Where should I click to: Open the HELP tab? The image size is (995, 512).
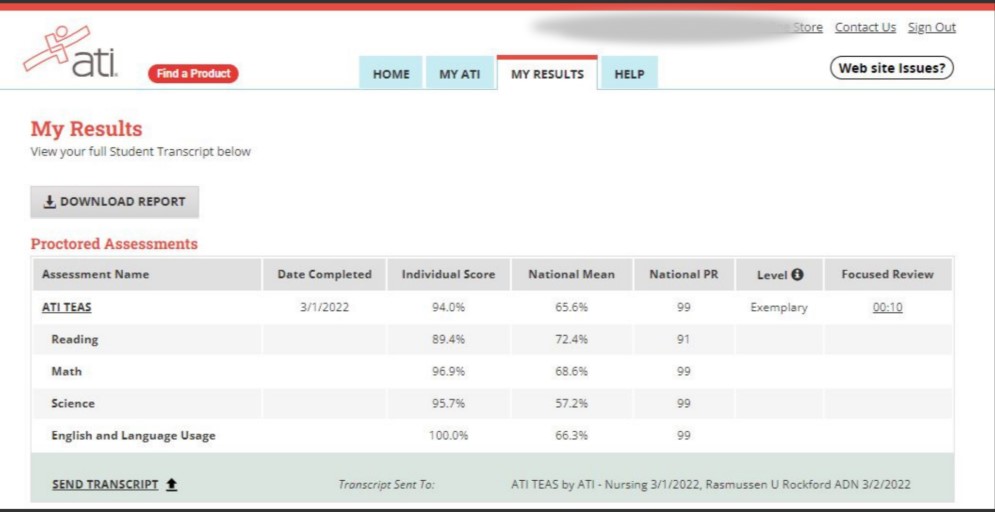tap(629, 74)
